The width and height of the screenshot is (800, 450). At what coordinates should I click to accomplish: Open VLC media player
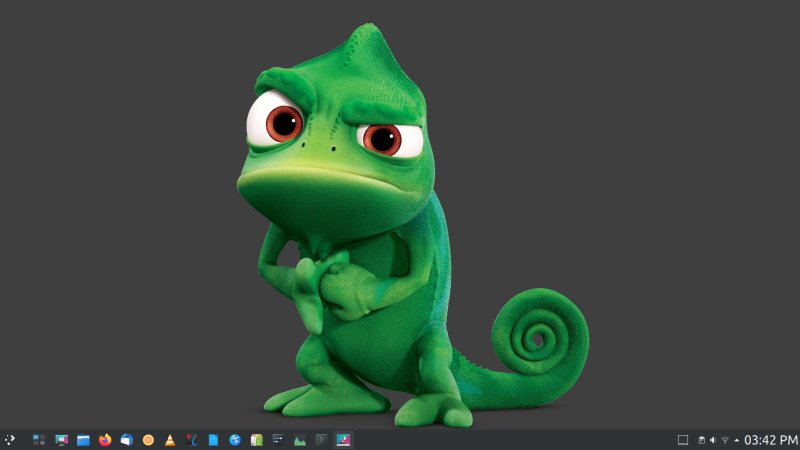170,440
